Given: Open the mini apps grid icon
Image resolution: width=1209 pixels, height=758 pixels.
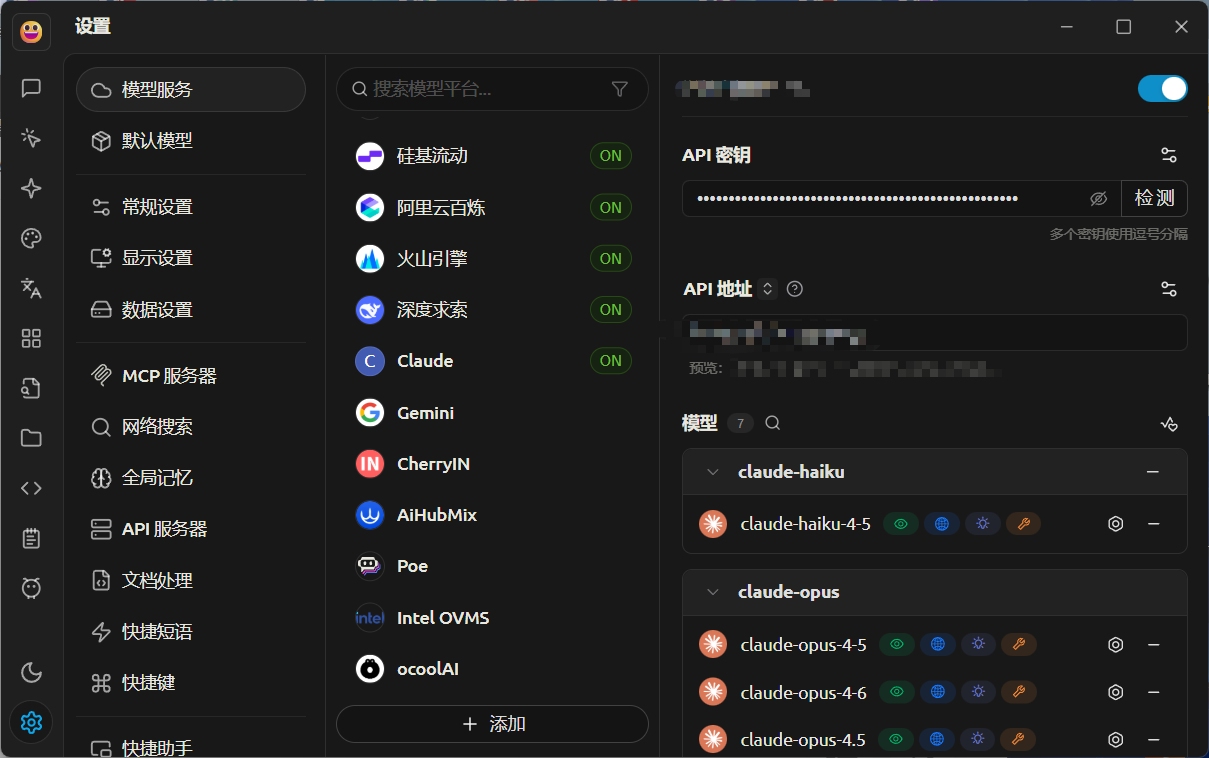Looking at the screenshot, I should coord(31,338).
